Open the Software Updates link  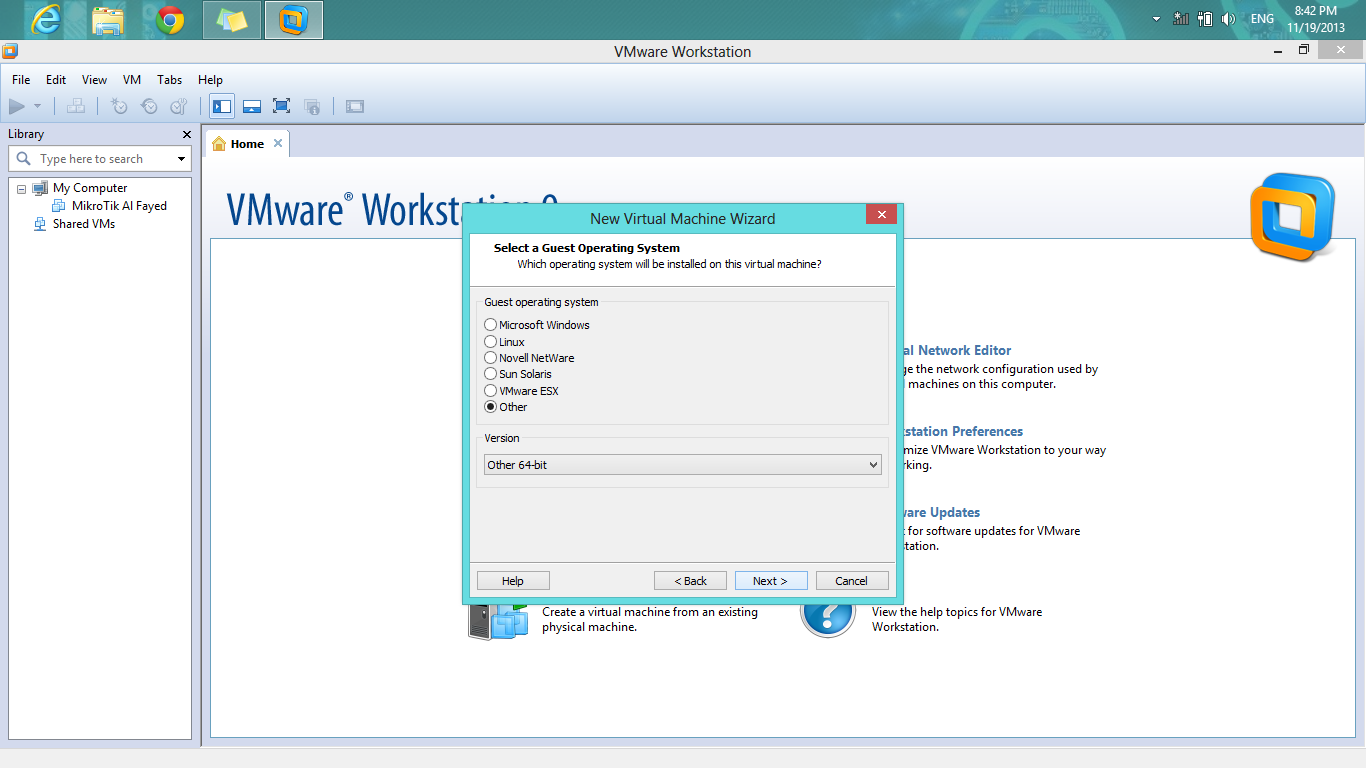click(942, 513)
